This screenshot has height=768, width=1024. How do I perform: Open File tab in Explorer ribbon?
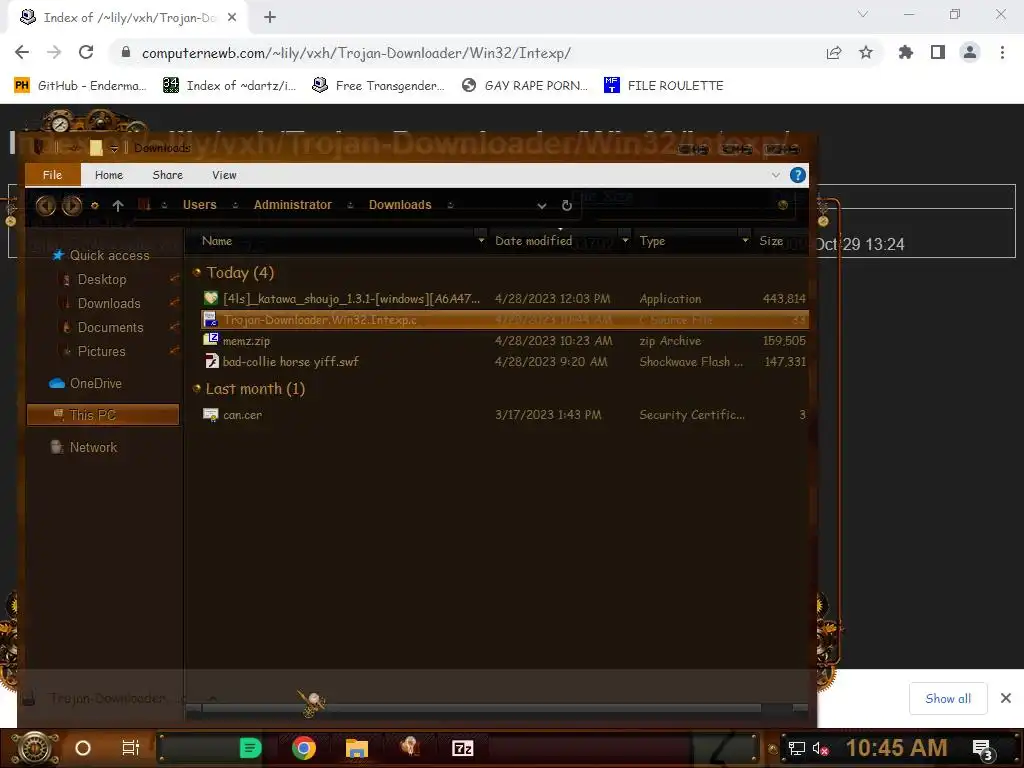tap(52, 175)
